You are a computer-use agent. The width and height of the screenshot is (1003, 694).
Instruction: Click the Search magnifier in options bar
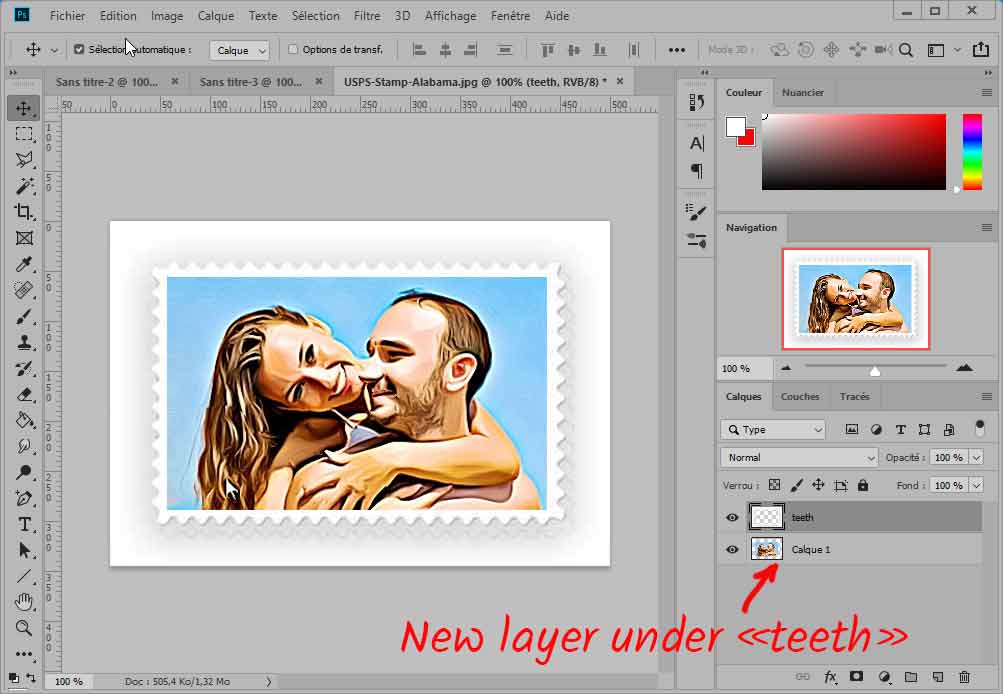pyautogui.click(x=906, y=50)
